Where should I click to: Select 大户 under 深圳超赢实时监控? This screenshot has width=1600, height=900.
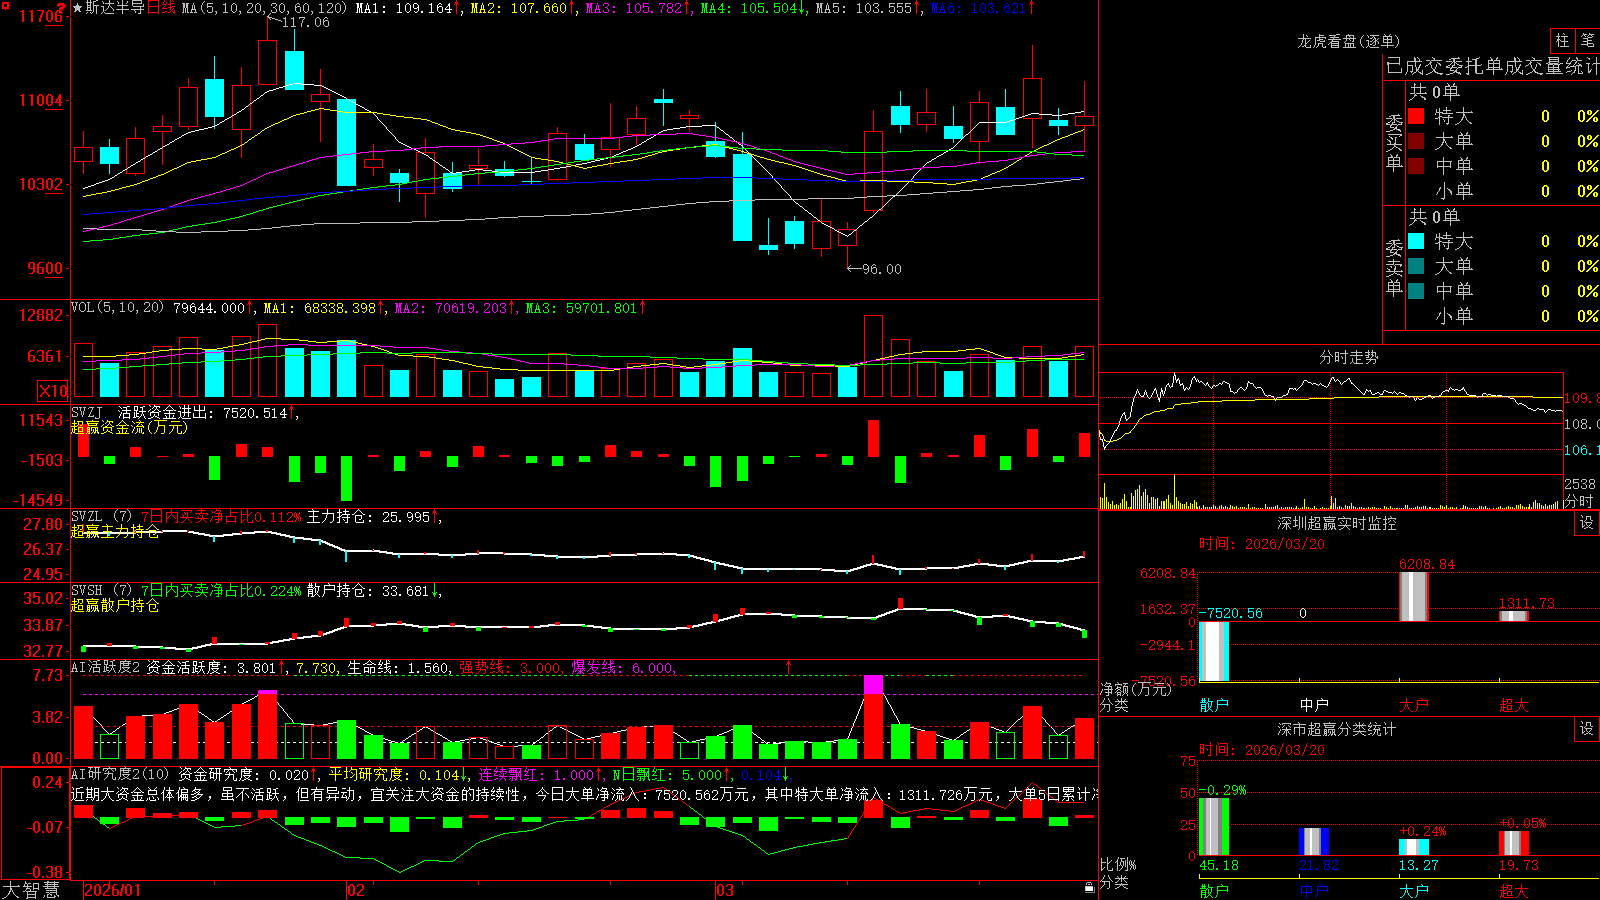[x=1414, y=705]
